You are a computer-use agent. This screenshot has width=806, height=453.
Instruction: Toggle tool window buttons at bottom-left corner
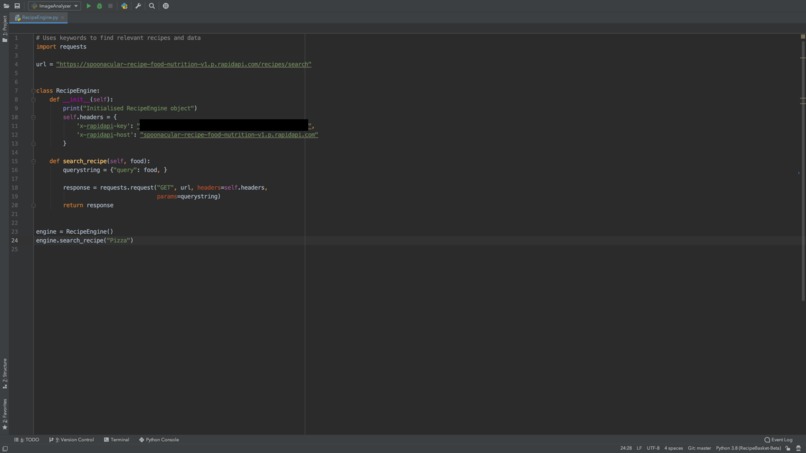click(x=5, y=448)
